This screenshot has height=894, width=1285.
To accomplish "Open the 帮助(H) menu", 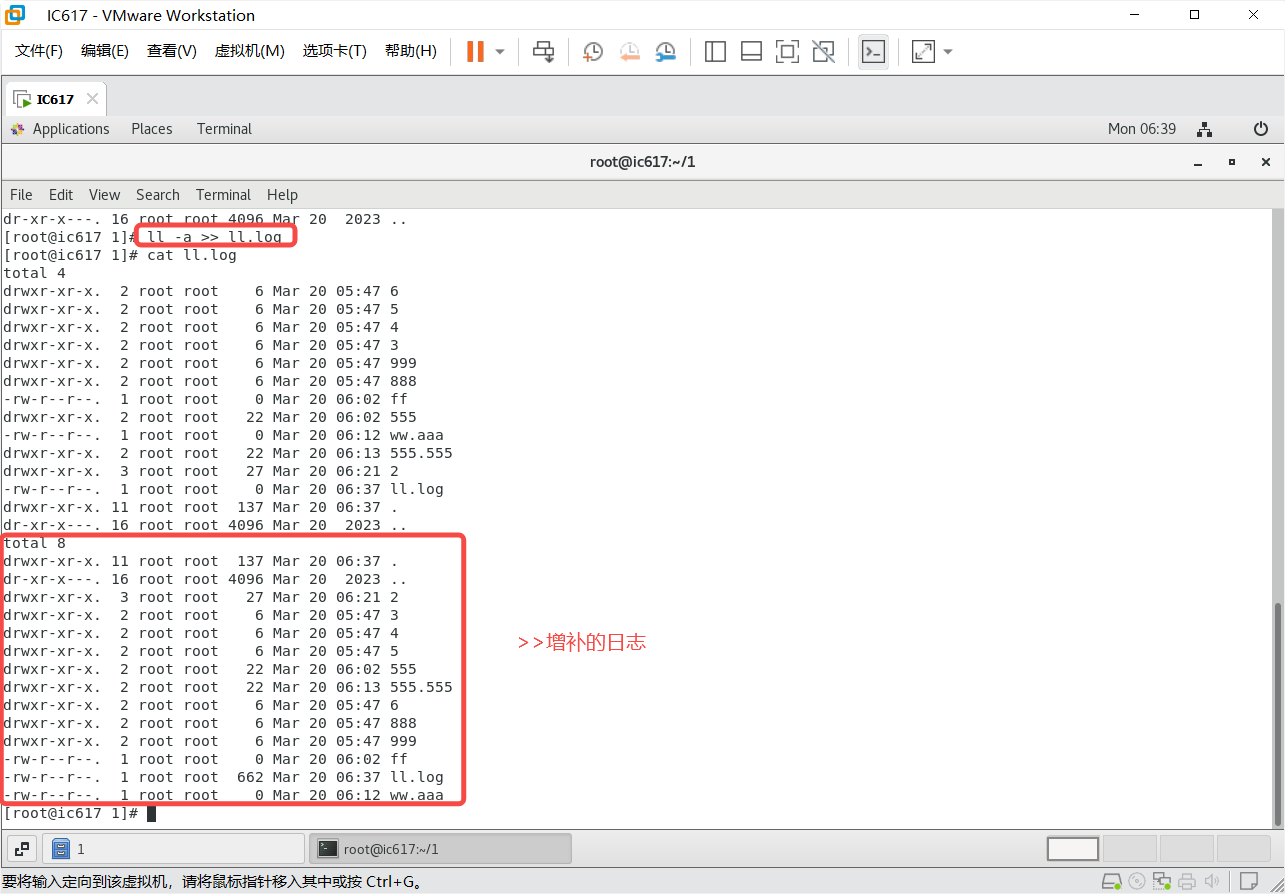I will (411, 51).
